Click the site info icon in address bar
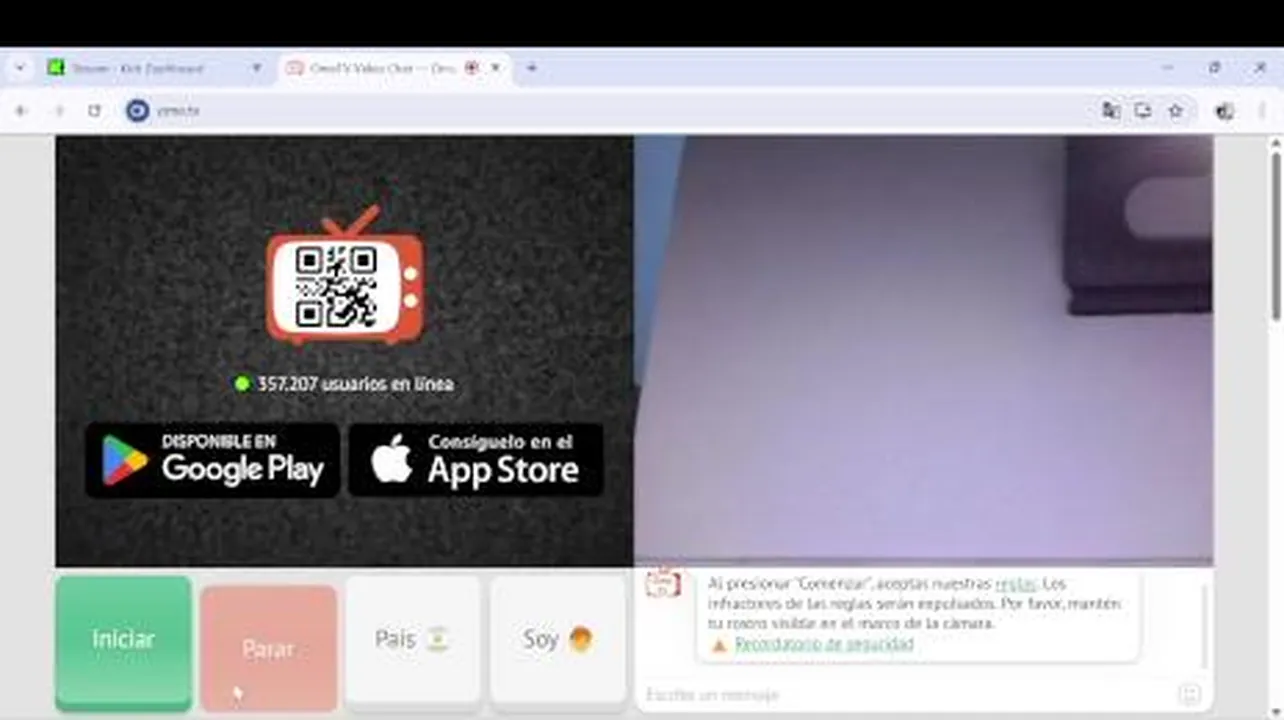This screenshot has height=720, width=1284. [138, 111]
